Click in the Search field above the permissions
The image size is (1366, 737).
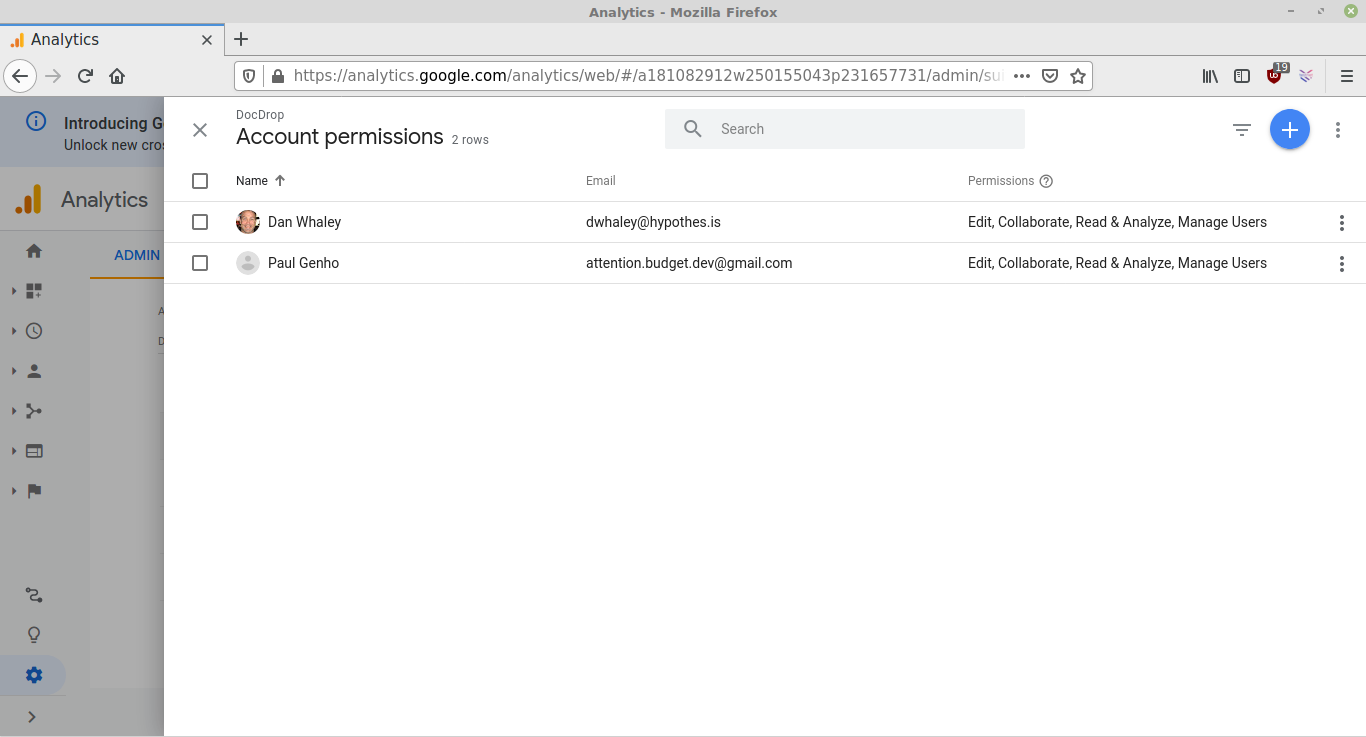click(x=844, y=128)
